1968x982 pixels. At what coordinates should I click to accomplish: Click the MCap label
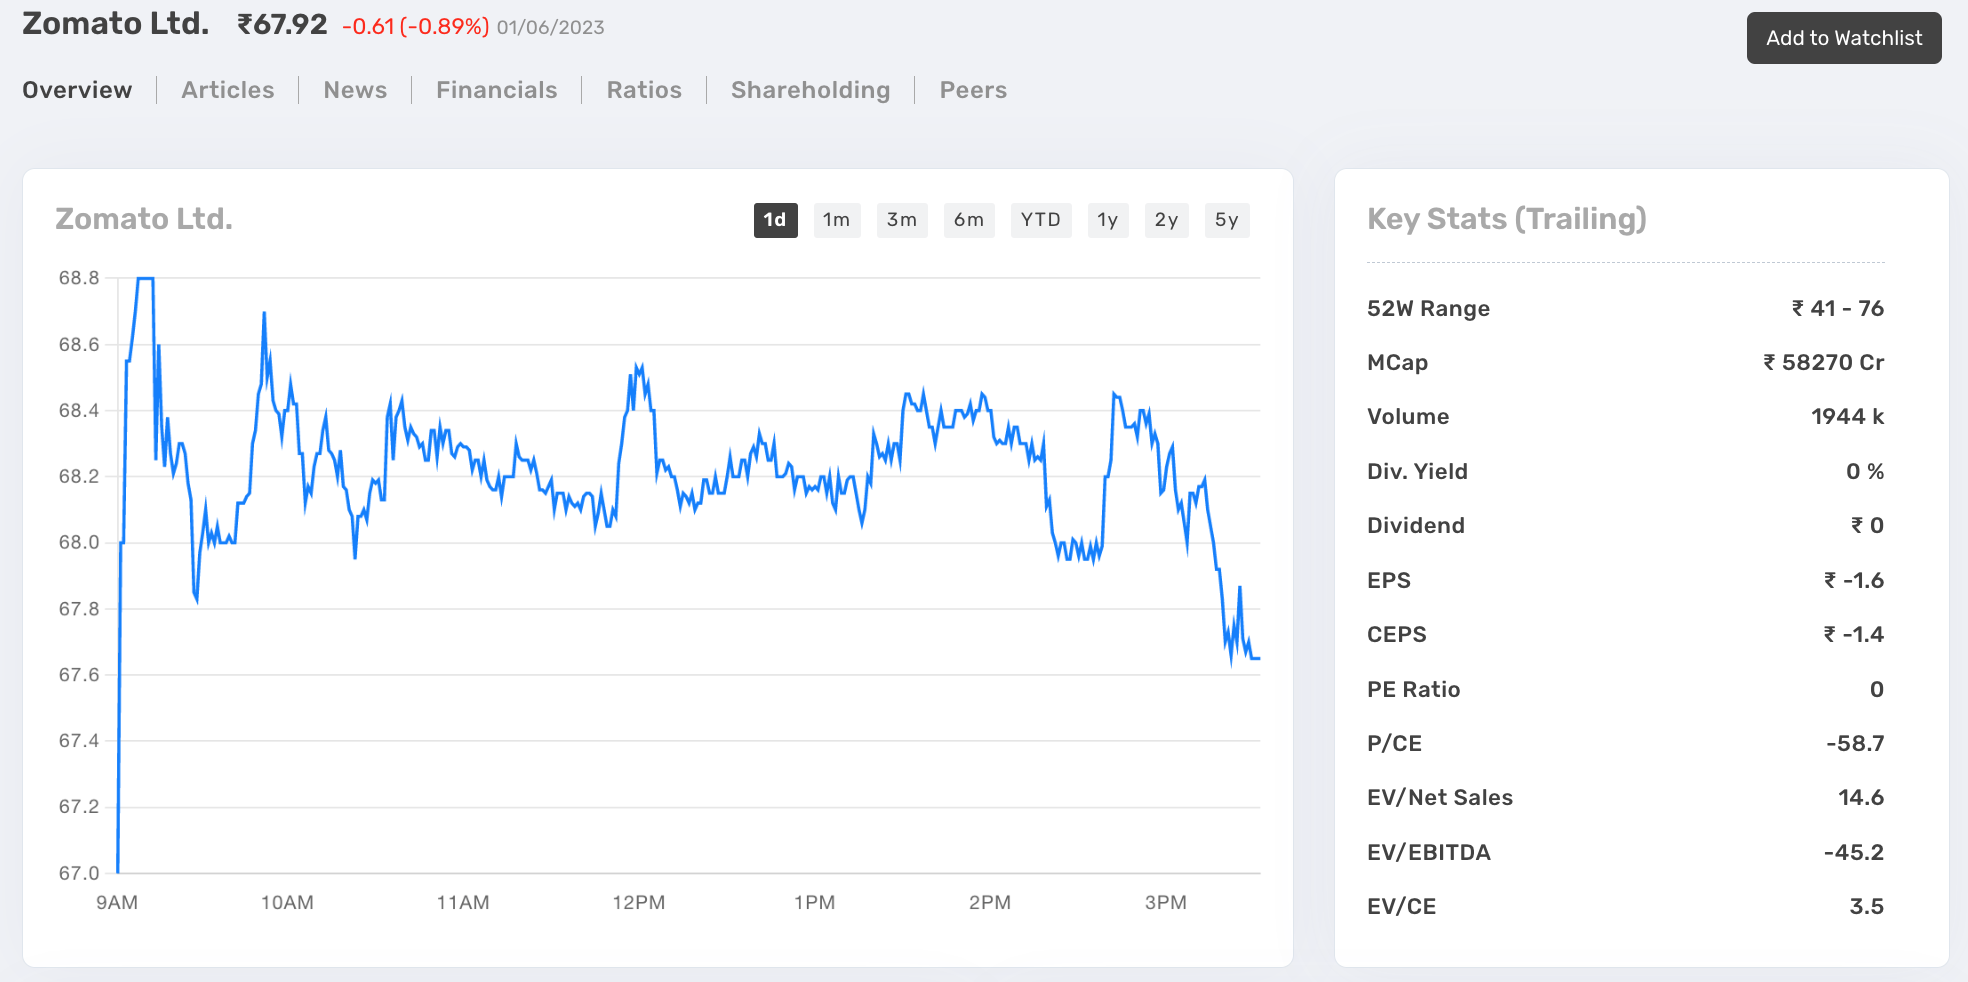(x=1397, y=363)
